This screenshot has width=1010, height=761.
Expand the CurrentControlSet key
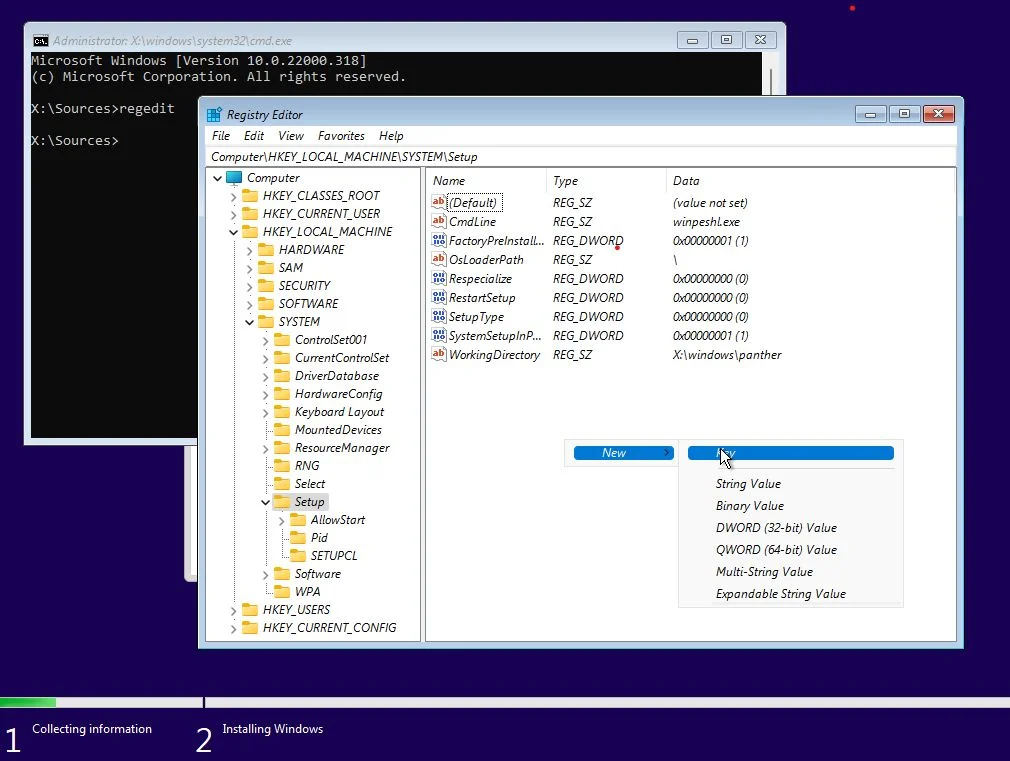point(265,358)
